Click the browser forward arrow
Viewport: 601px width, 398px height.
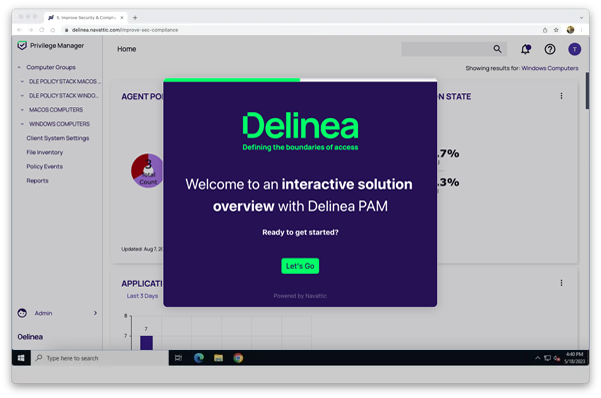(x=31, y=30)
